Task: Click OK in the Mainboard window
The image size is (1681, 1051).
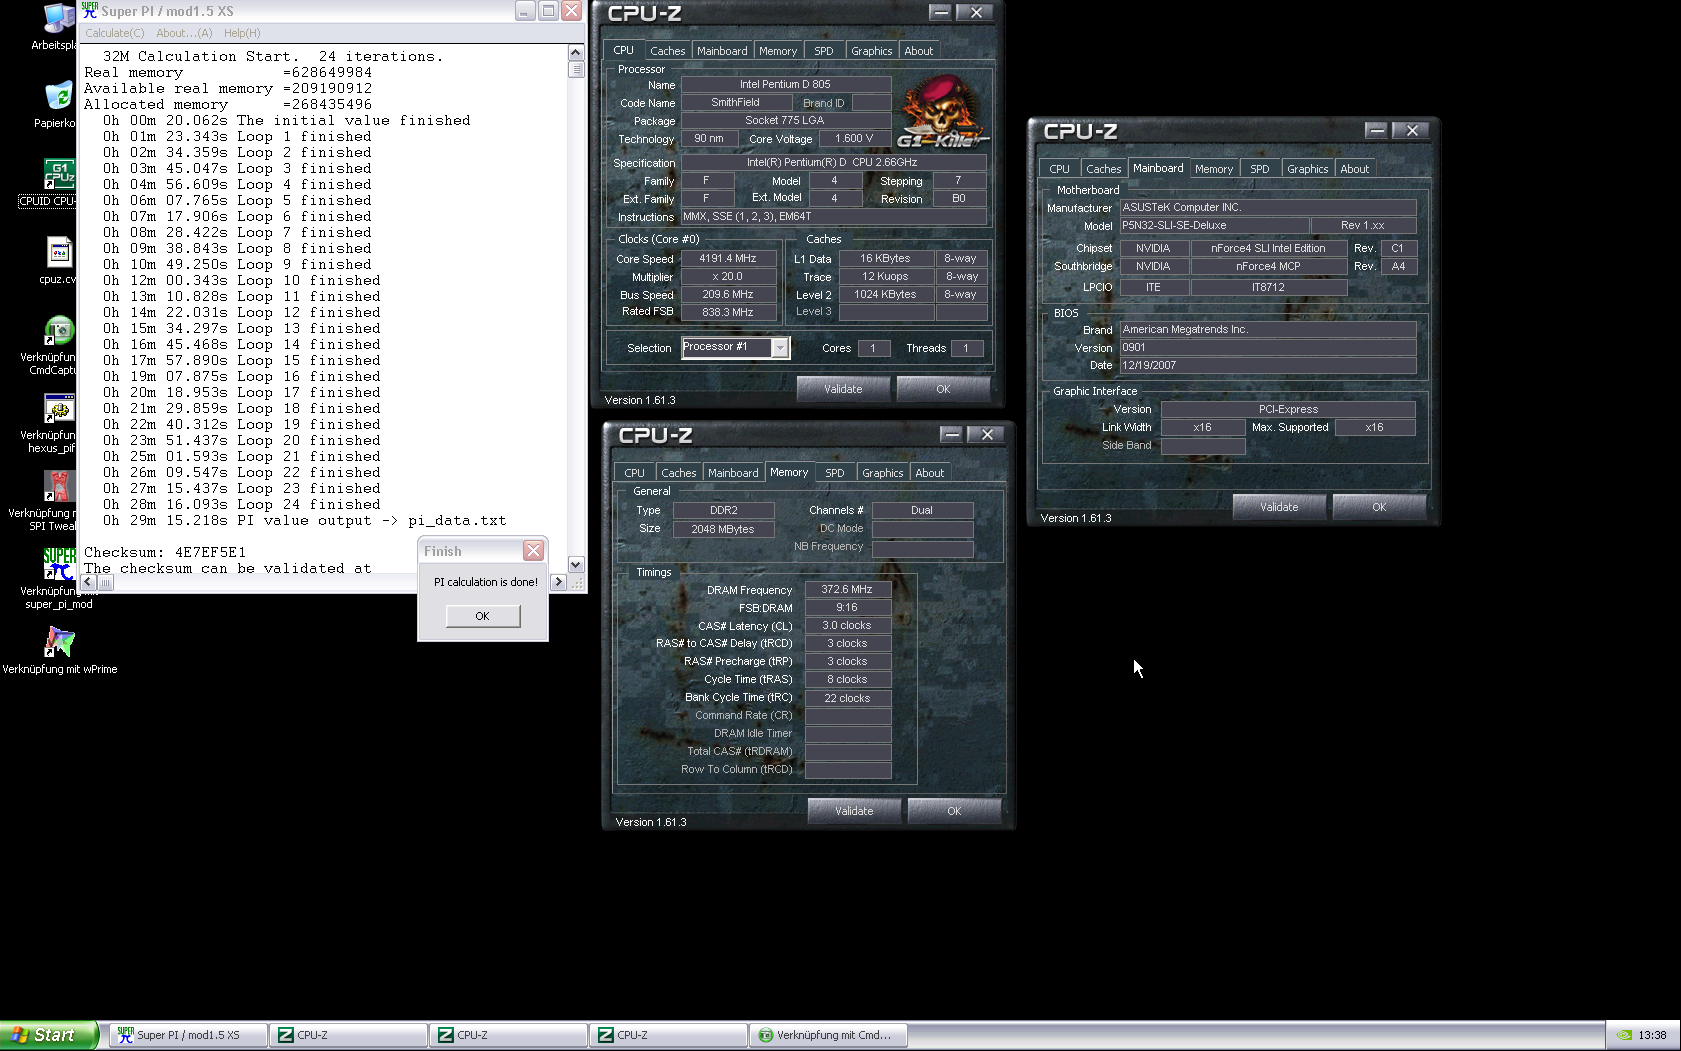Action: [x=1379, y=507]
